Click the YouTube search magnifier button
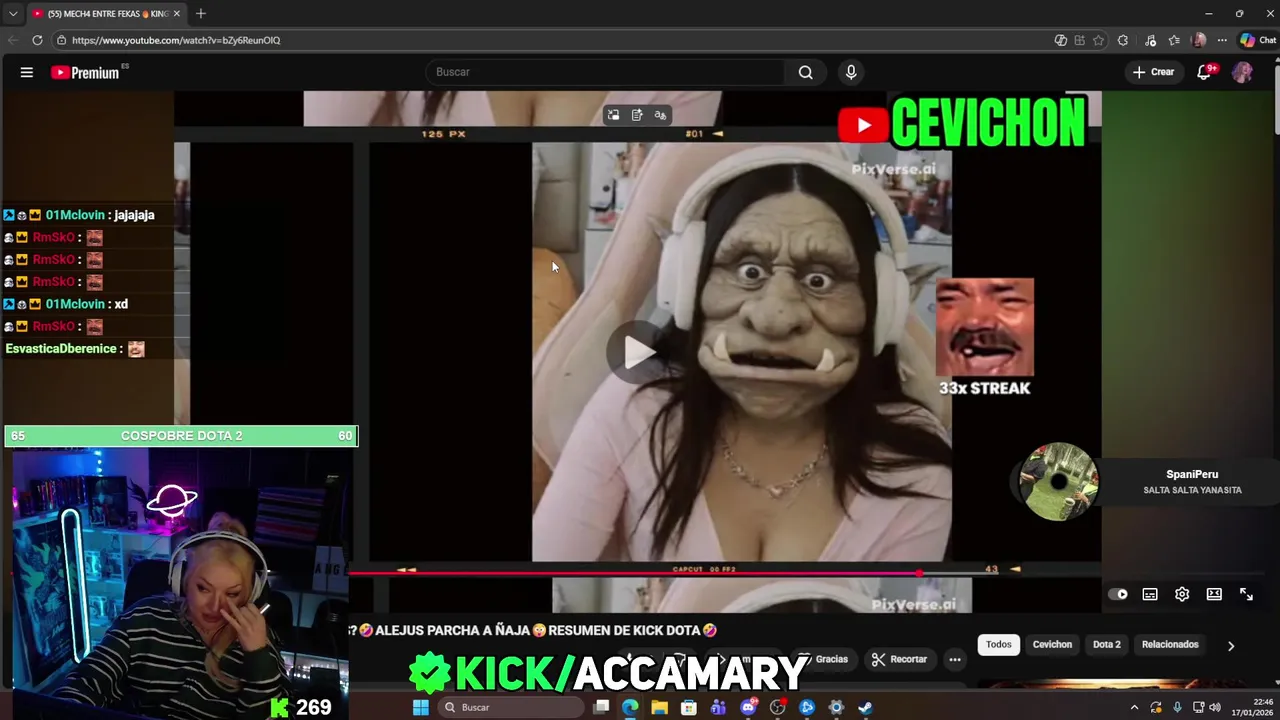 [x=805, y=72]
